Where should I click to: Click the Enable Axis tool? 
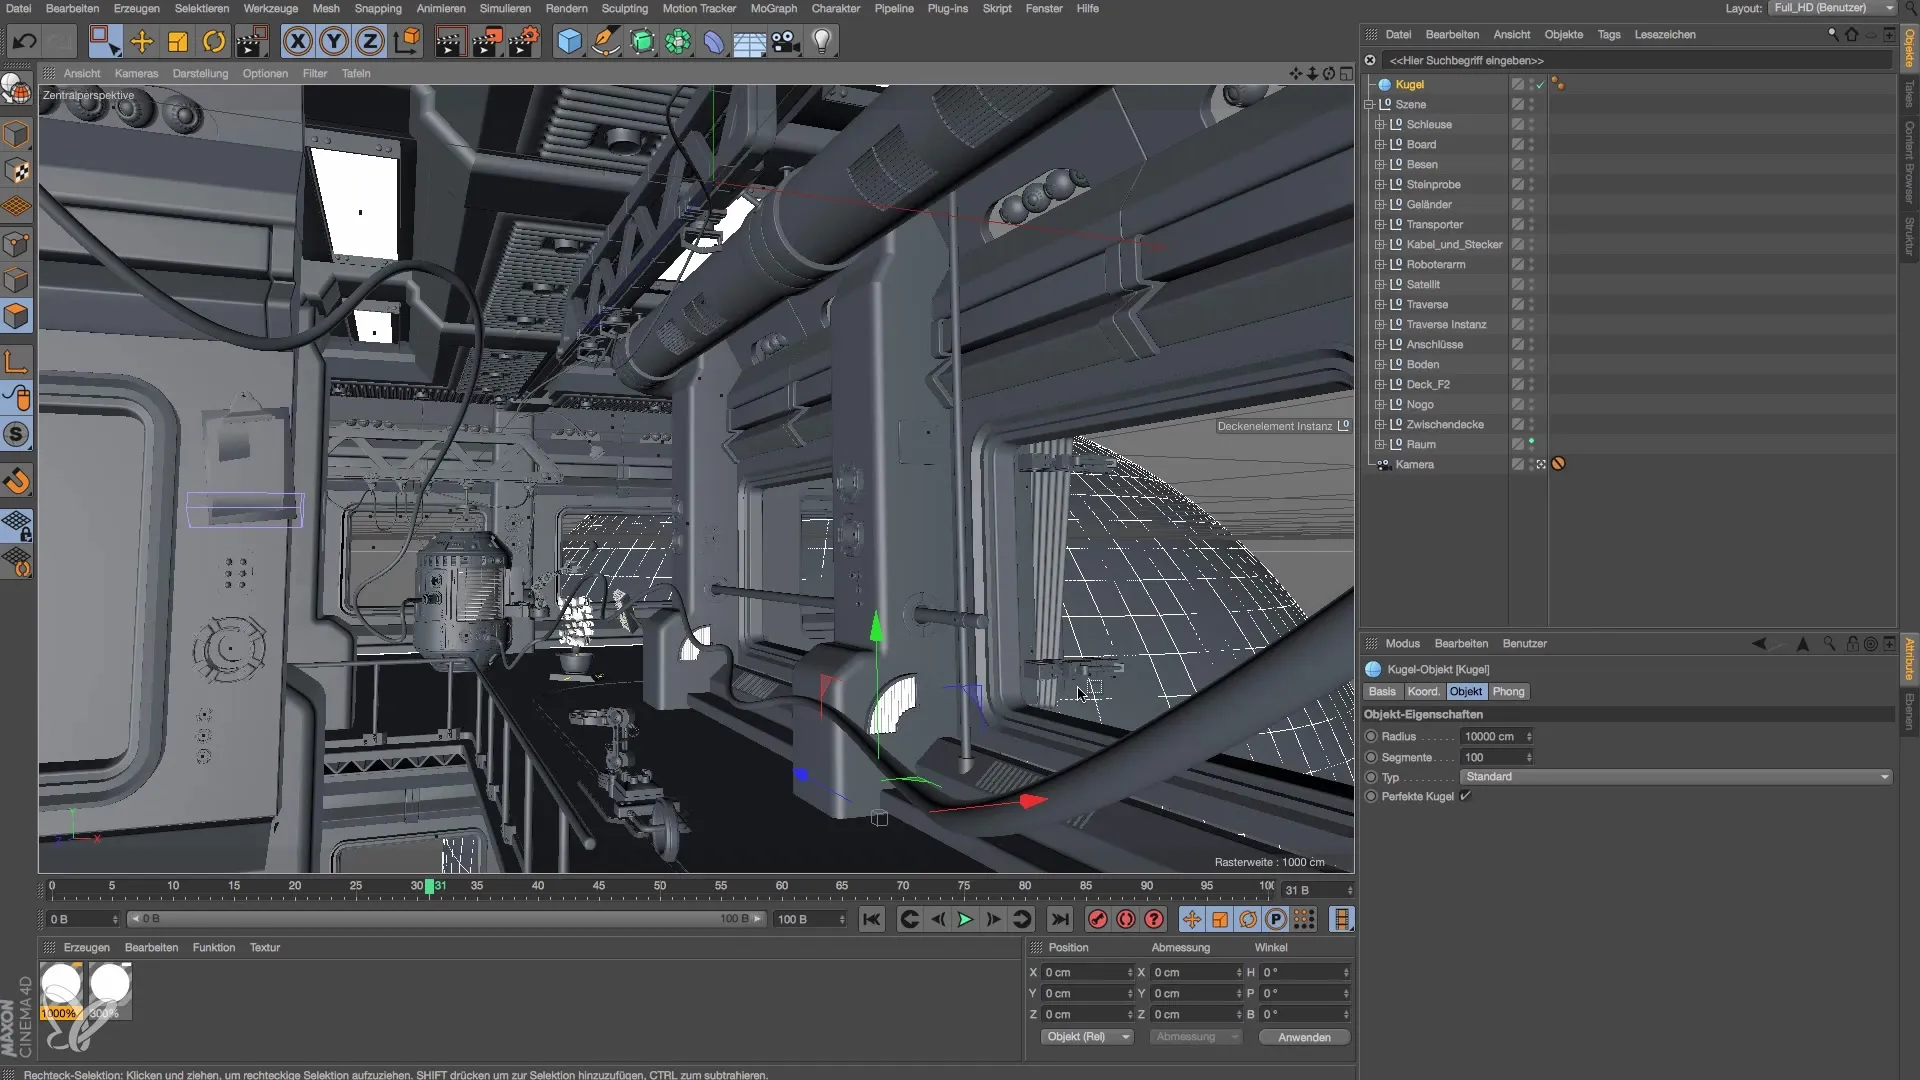tap(17, 362)
